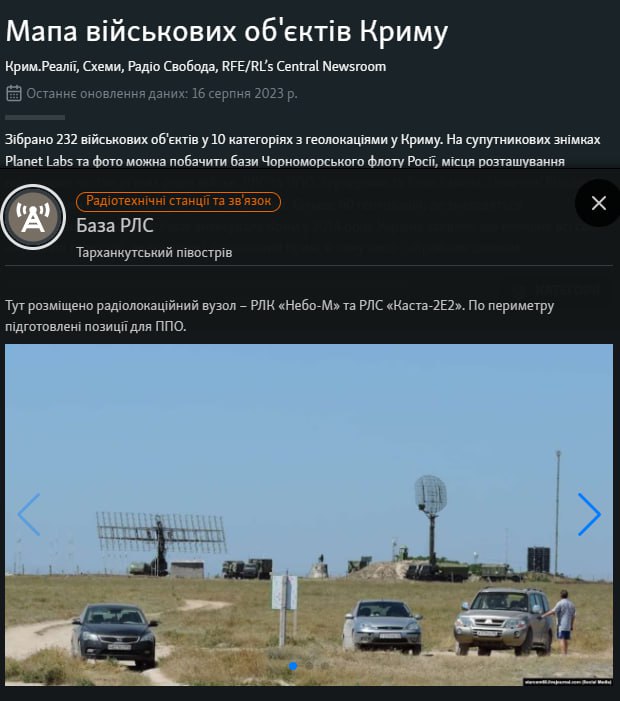Advance to next photo with right arrow
The width and height of the screenshot is (620, 701).
point(589,515)
